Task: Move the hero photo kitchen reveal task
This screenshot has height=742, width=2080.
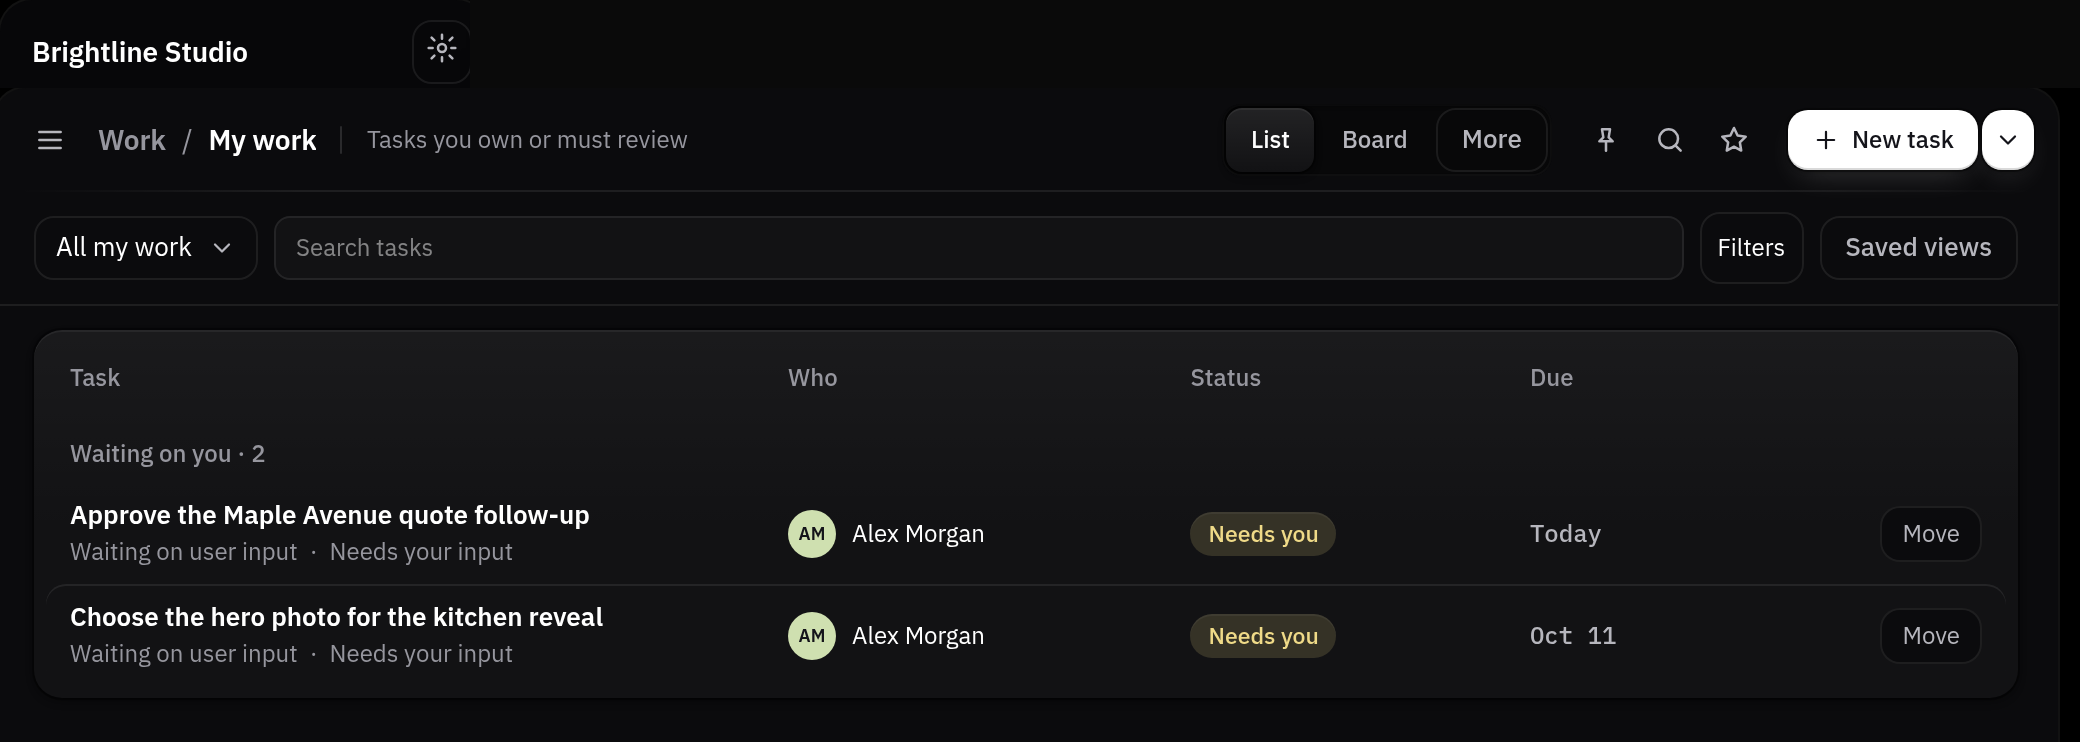Action: point(1930,636)
